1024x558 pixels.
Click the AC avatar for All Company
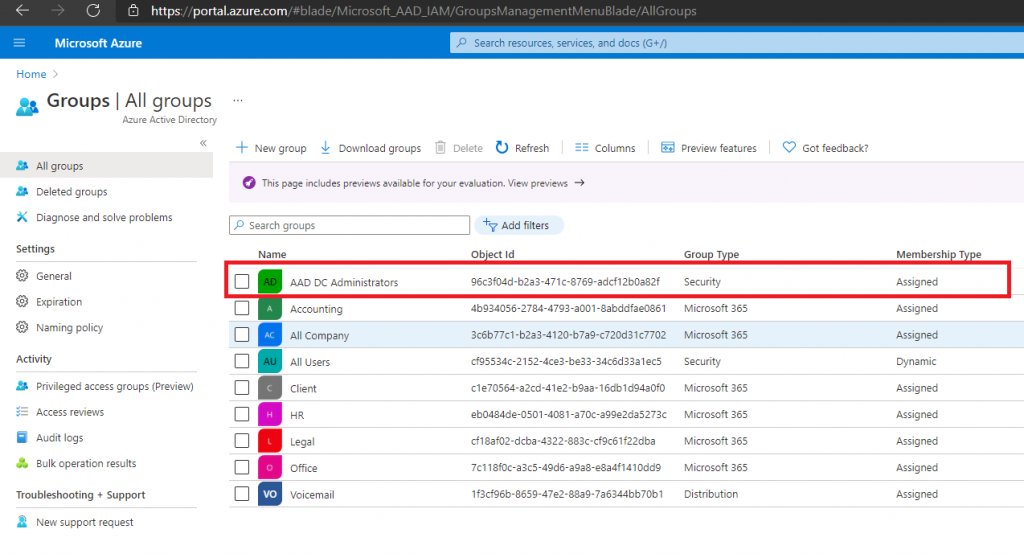270,335
